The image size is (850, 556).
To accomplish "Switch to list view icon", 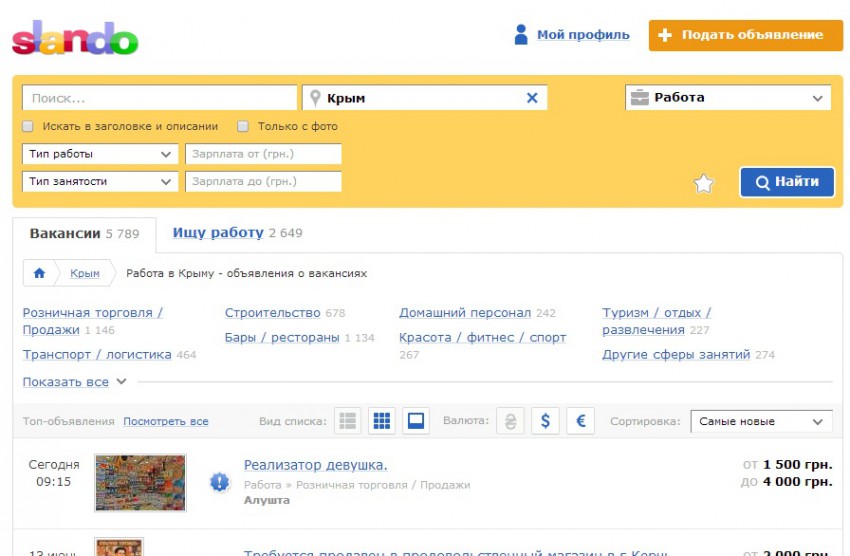I will coord(348,421).
